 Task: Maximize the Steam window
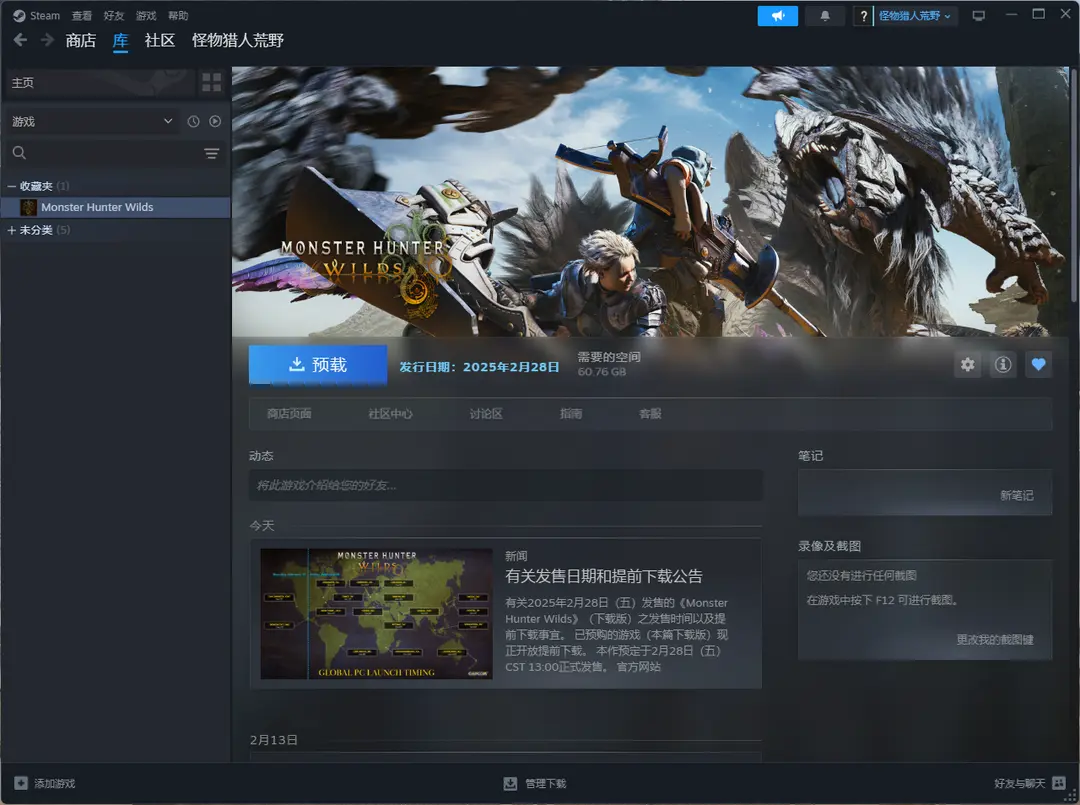pos(1038,15)
